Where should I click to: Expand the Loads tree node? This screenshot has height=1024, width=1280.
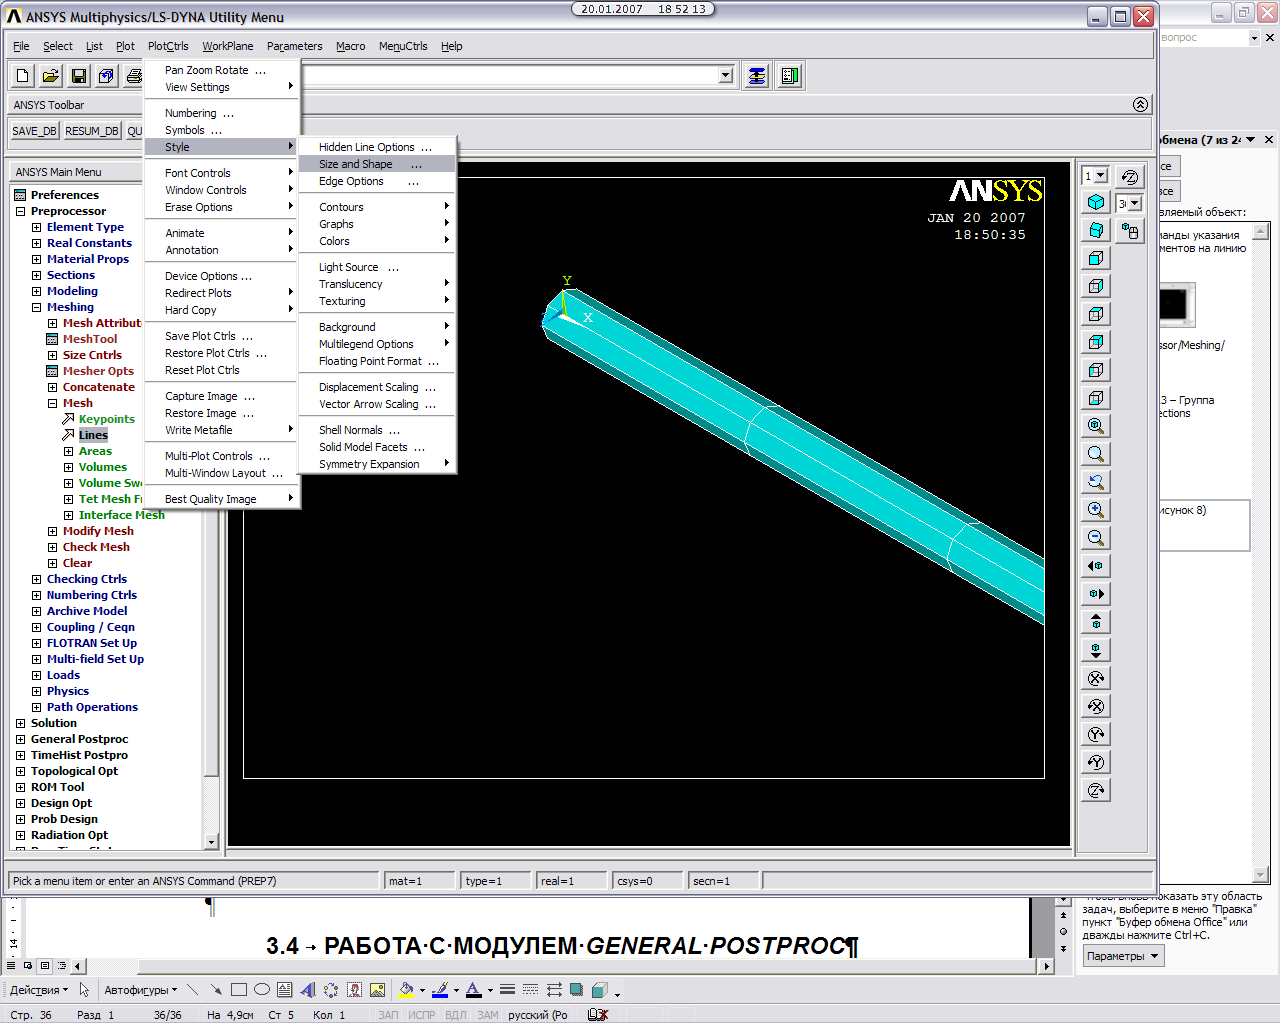point(36,675)
